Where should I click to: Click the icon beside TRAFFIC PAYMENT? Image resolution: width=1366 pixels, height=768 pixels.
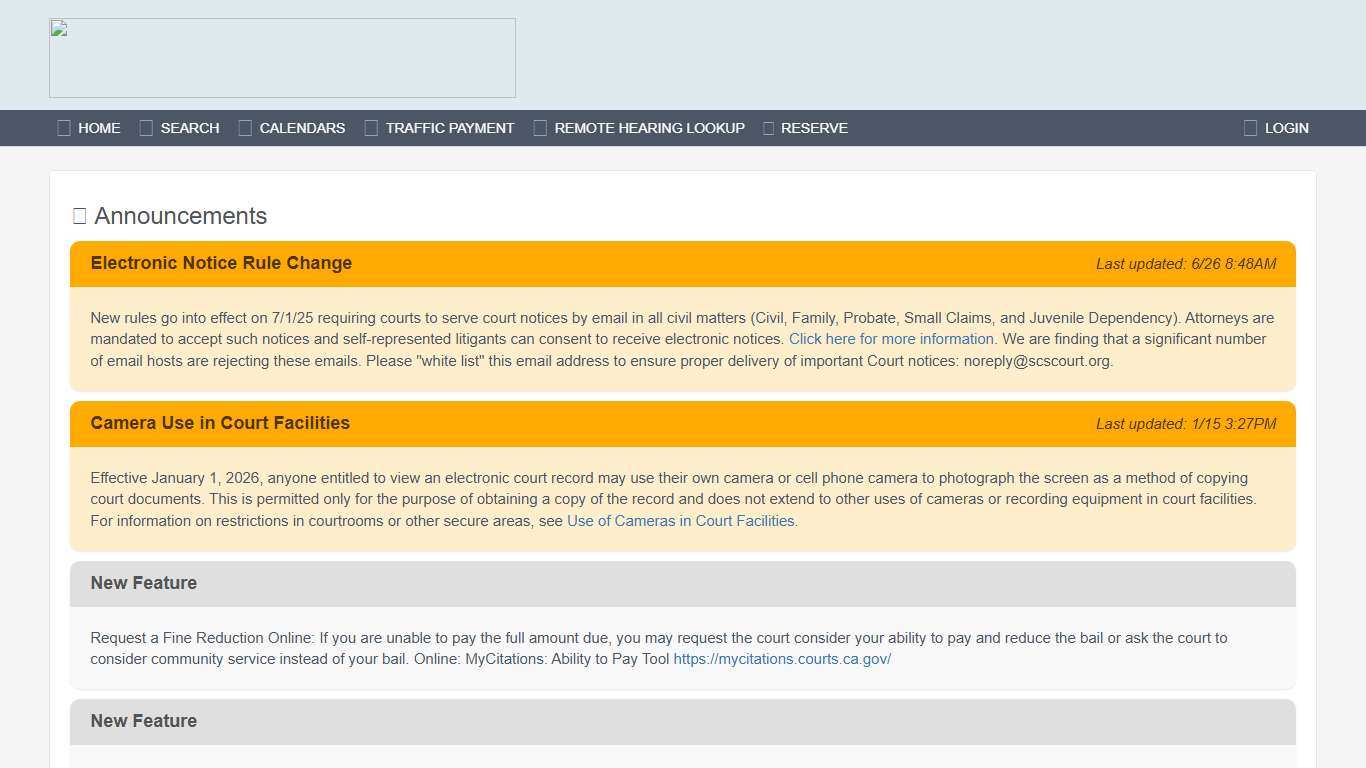click(x=371, y=128)
